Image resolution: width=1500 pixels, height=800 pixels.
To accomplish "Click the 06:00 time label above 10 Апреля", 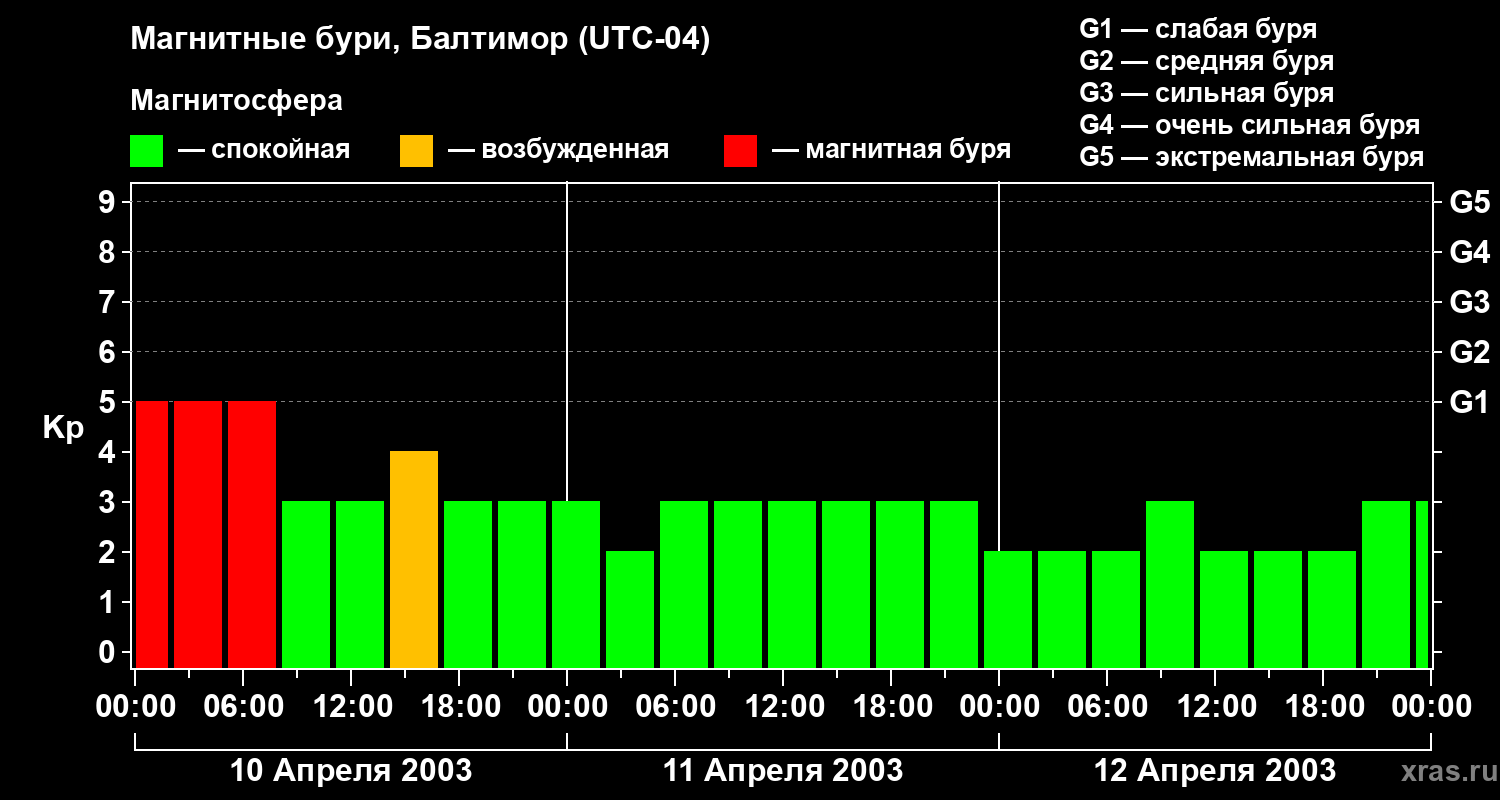I will [243, 707].
